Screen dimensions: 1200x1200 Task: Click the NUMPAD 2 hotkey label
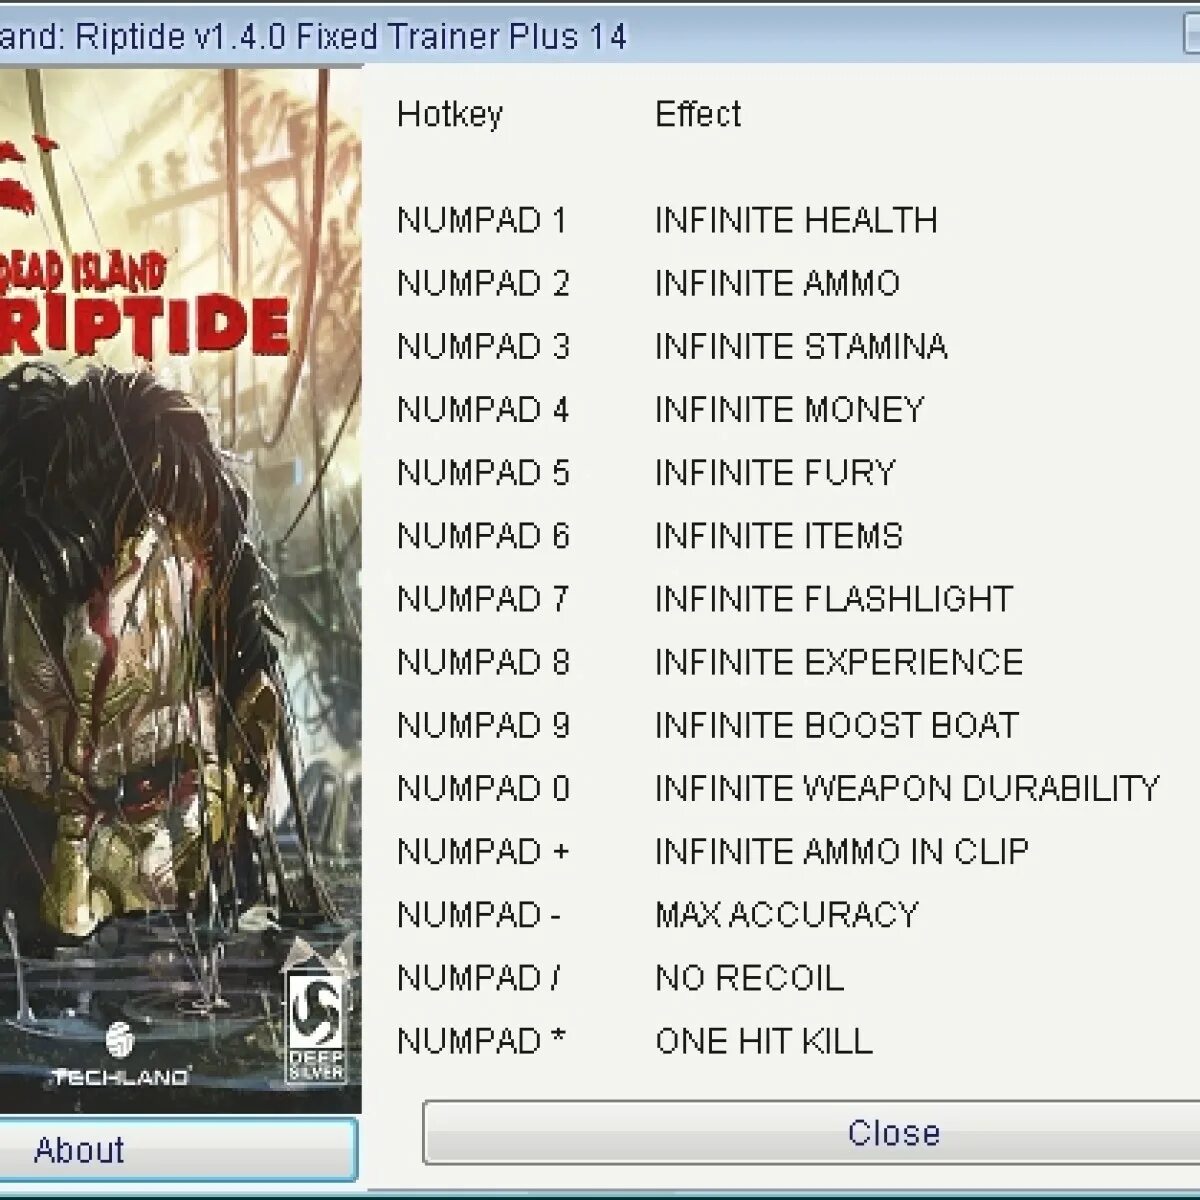click(x=483, y=283)
